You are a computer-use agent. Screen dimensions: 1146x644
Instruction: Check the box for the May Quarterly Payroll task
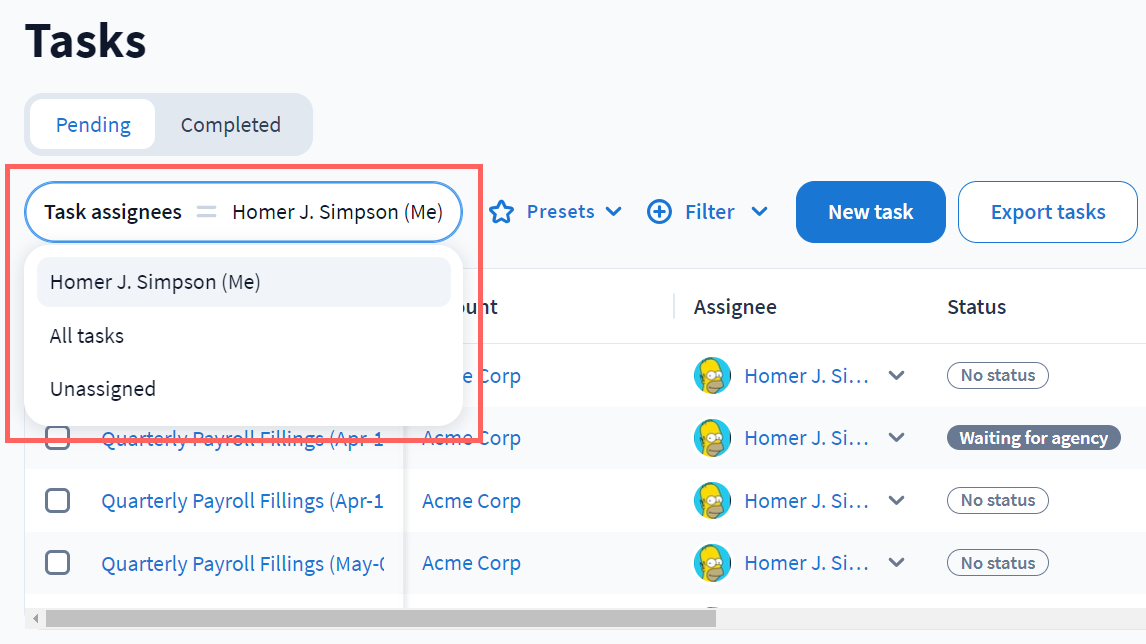coord(58,563)
